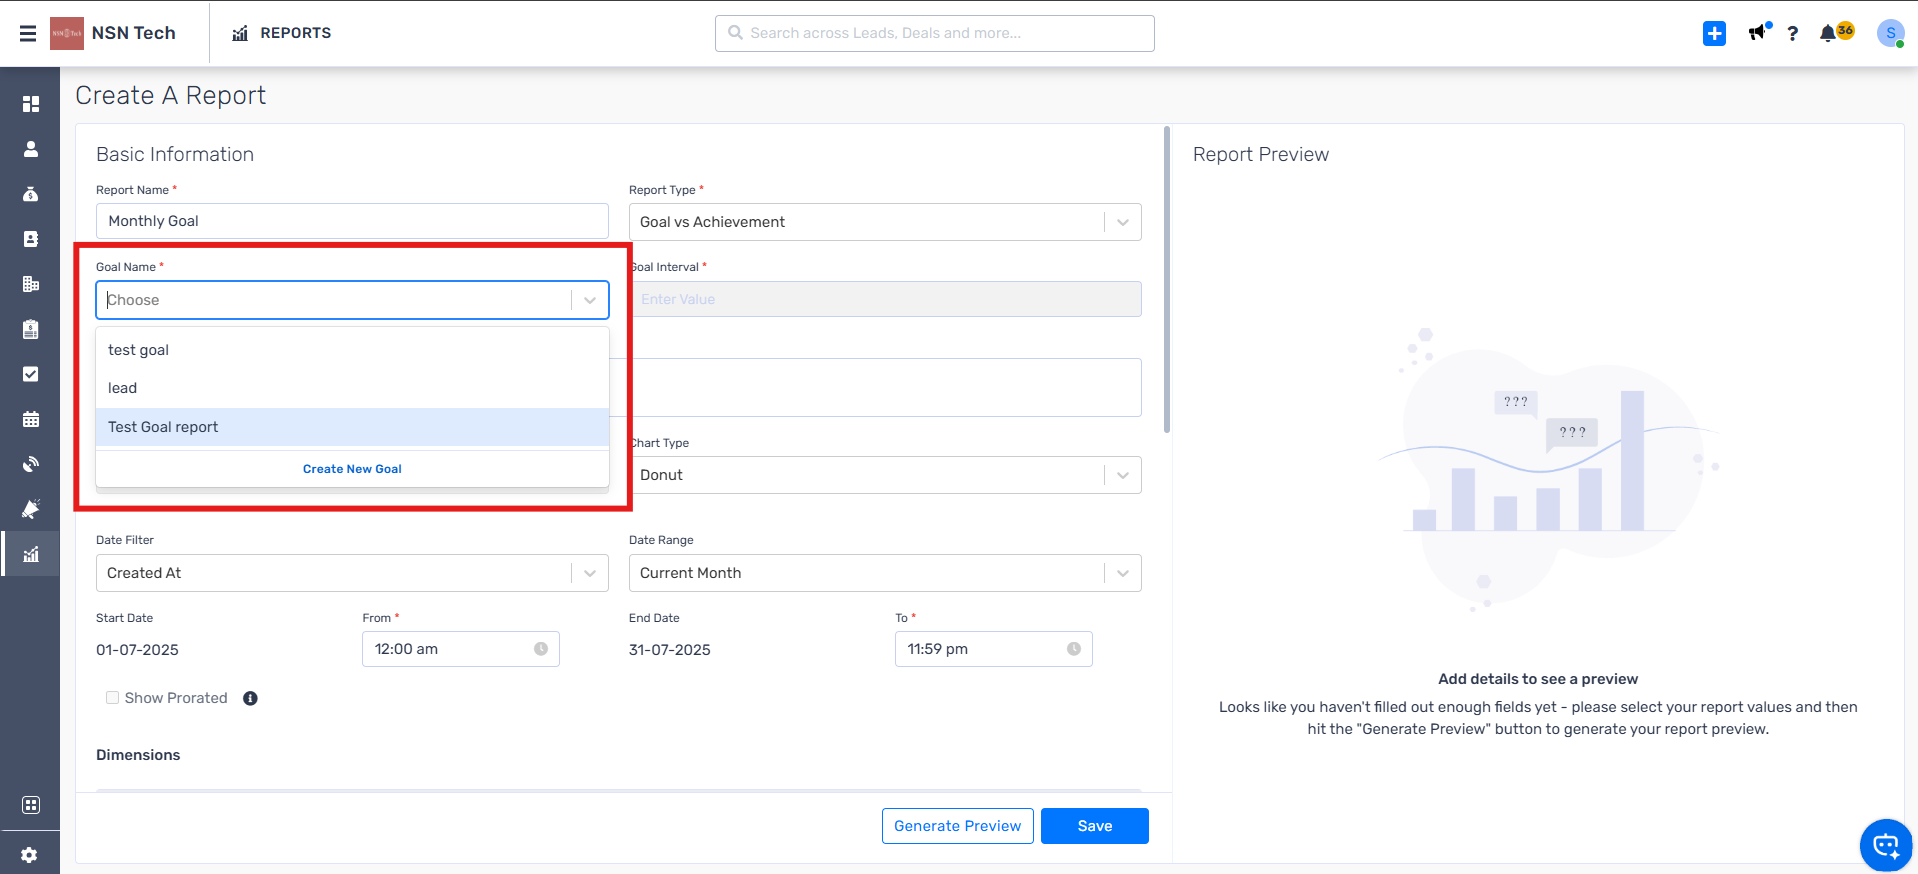Toggle the Show Prorated checkbox
The height and width of the screenshot is (874, 1918).
tap(112, 698)
